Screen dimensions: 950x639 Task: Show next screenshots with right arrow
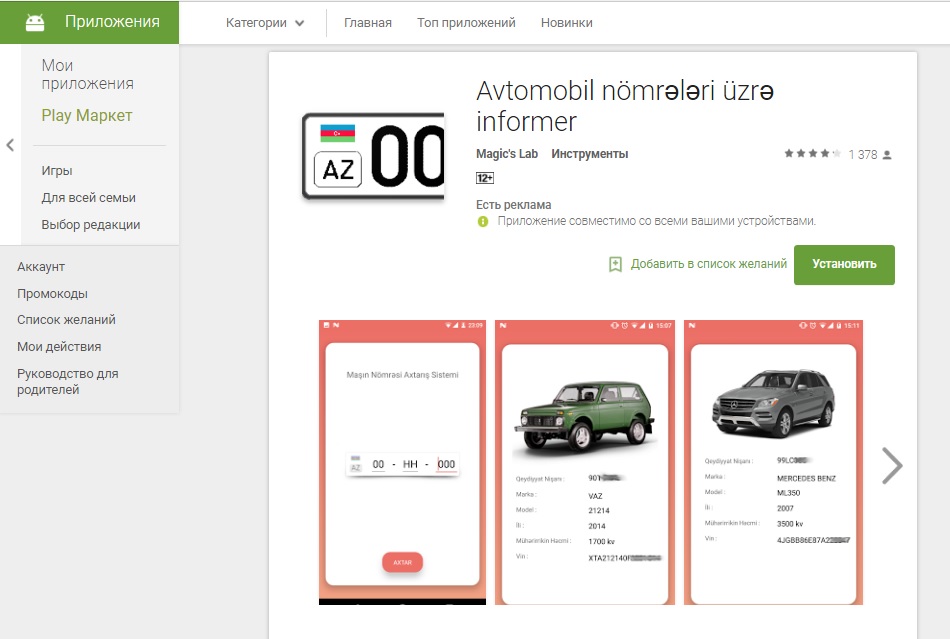point(892,466)
